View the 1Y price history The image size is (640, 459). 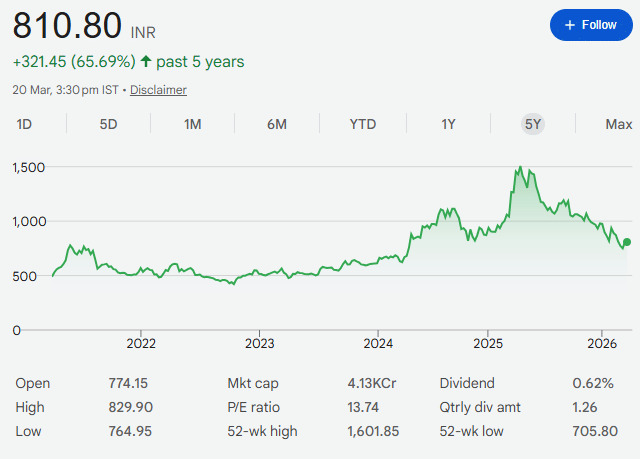pos(448,124)
